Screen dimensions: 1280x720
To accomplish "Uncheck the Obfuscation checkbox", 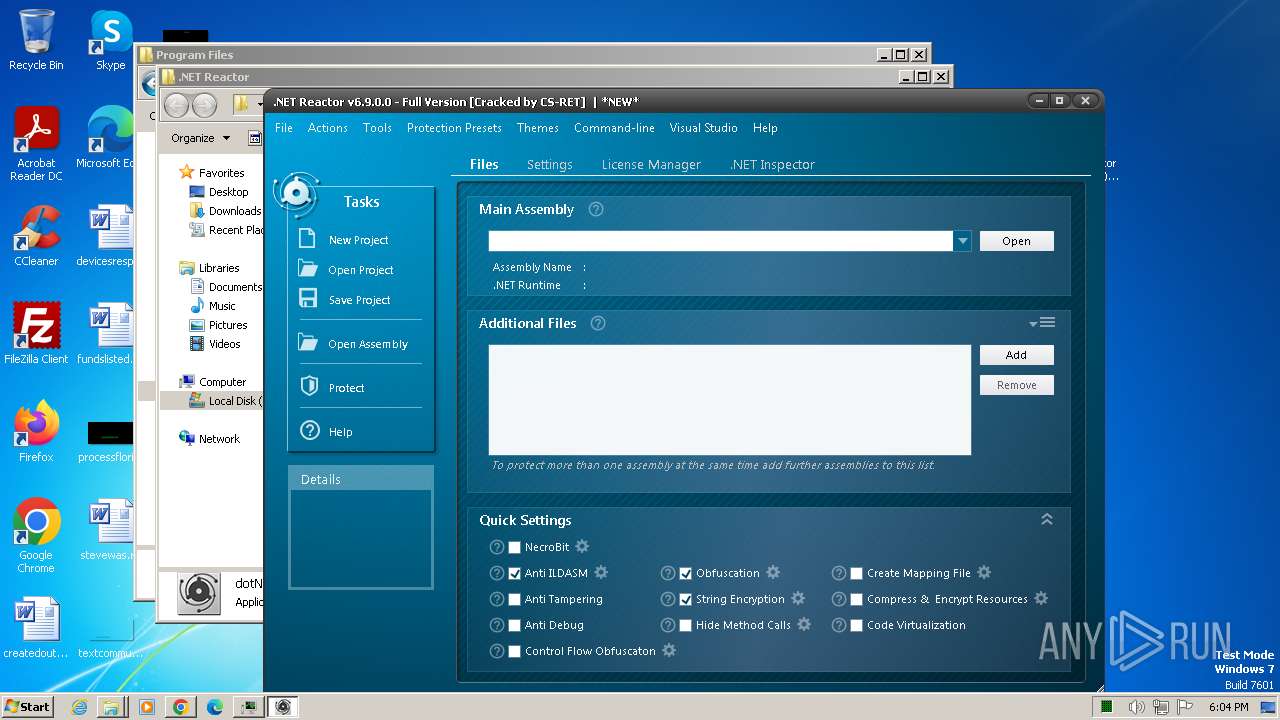I will (x=685, y=573).
